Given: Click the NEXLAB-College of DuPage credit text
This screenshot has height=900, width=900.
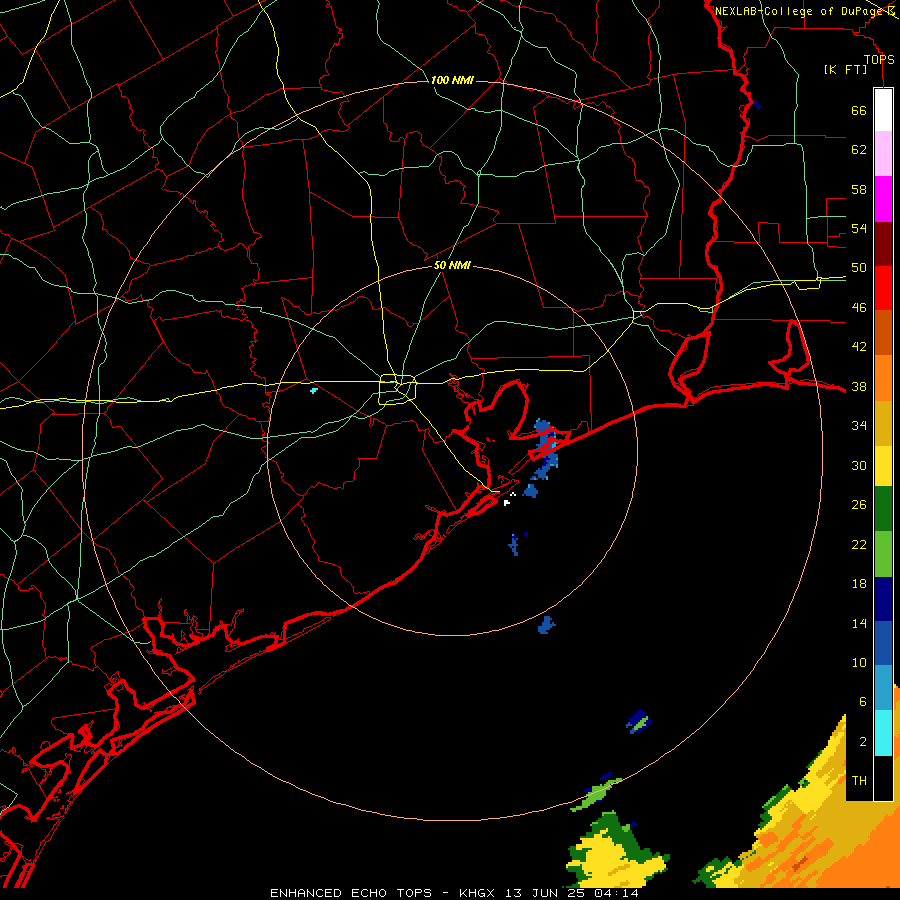Looking at the screenshot, I should pyautogui.click(x=799, y=11).
